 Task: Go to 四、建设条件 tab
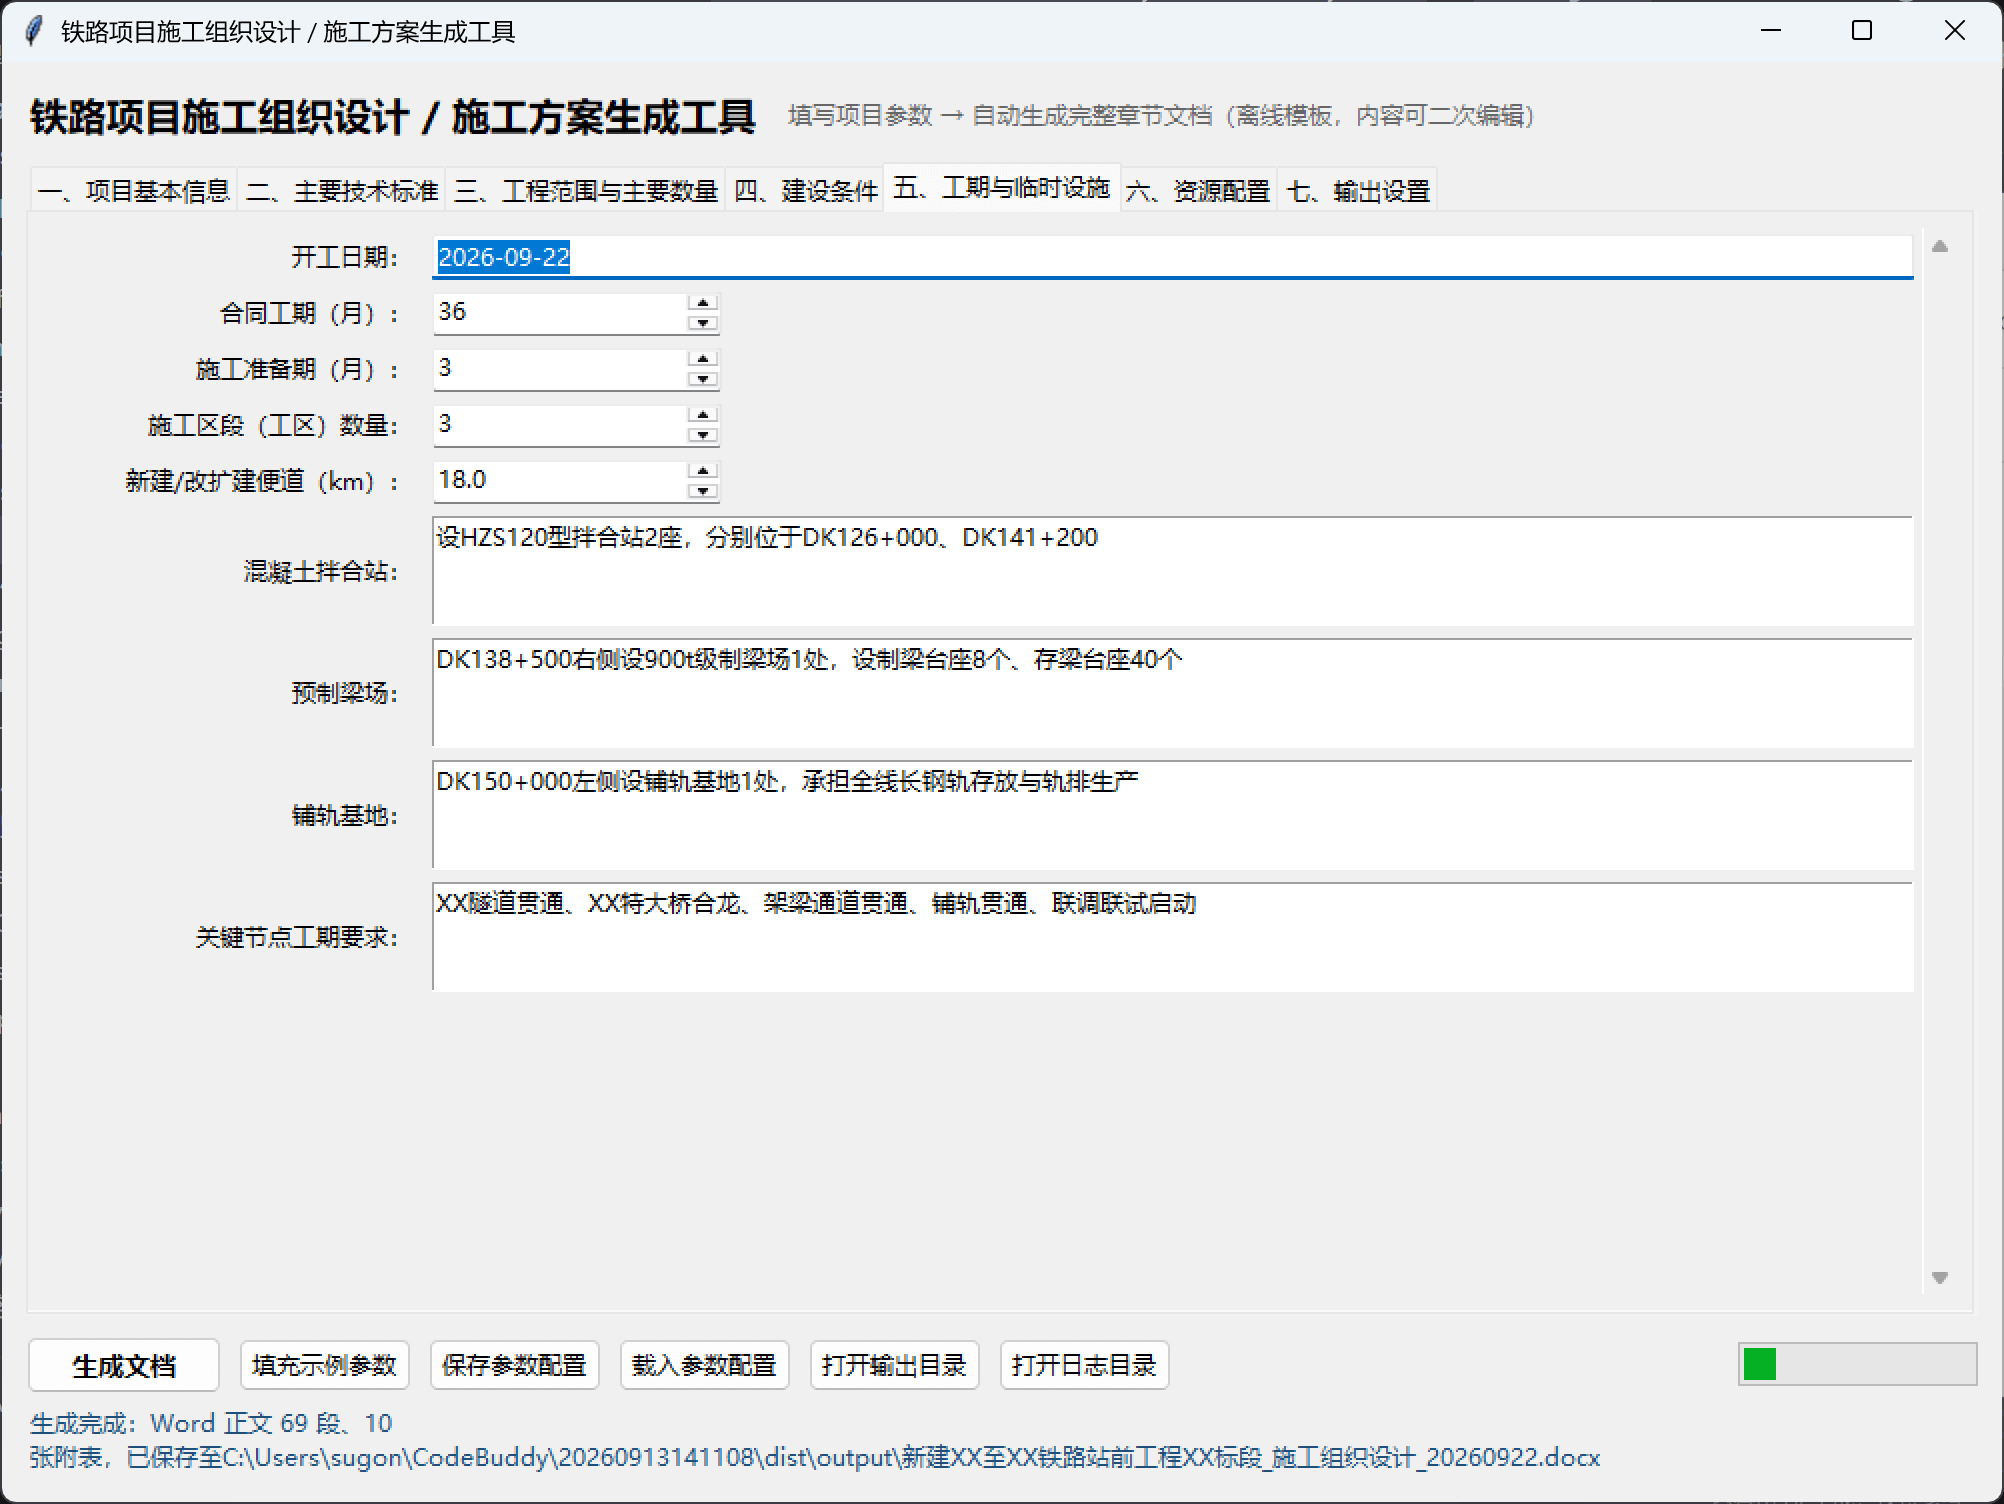click(805, 190)
